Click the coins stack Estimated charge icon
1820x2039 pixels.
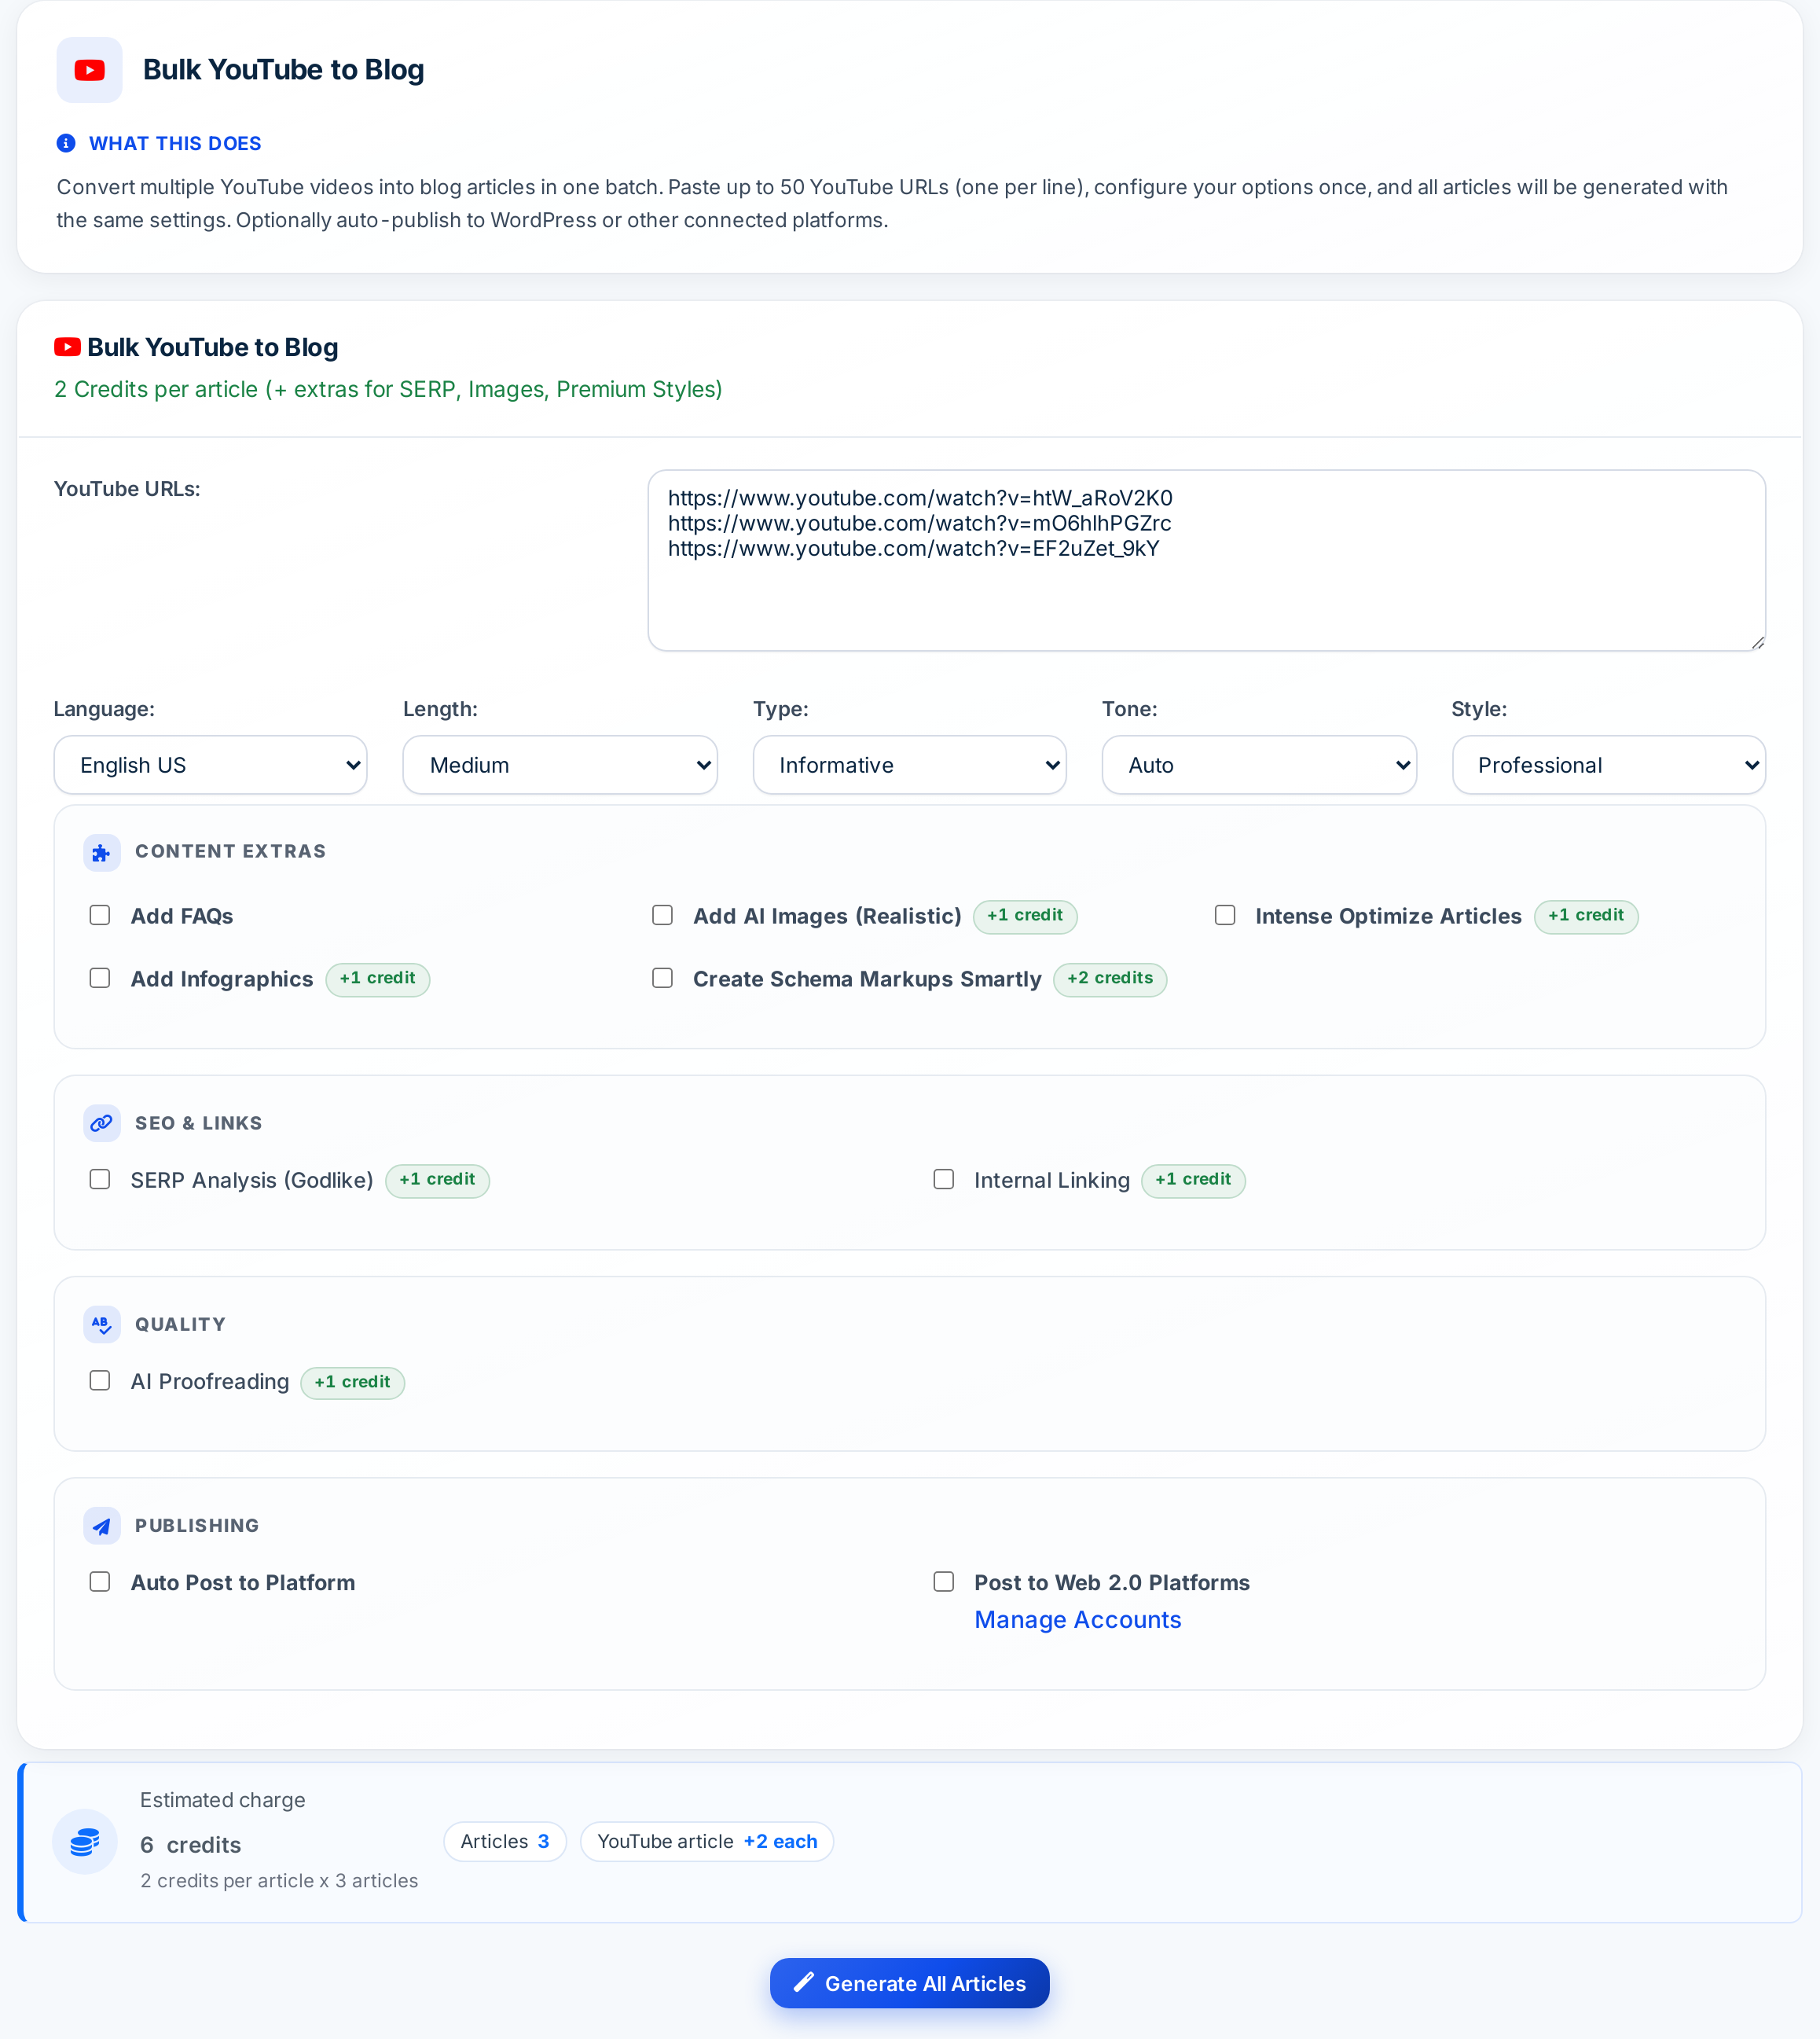(85, 1841)
